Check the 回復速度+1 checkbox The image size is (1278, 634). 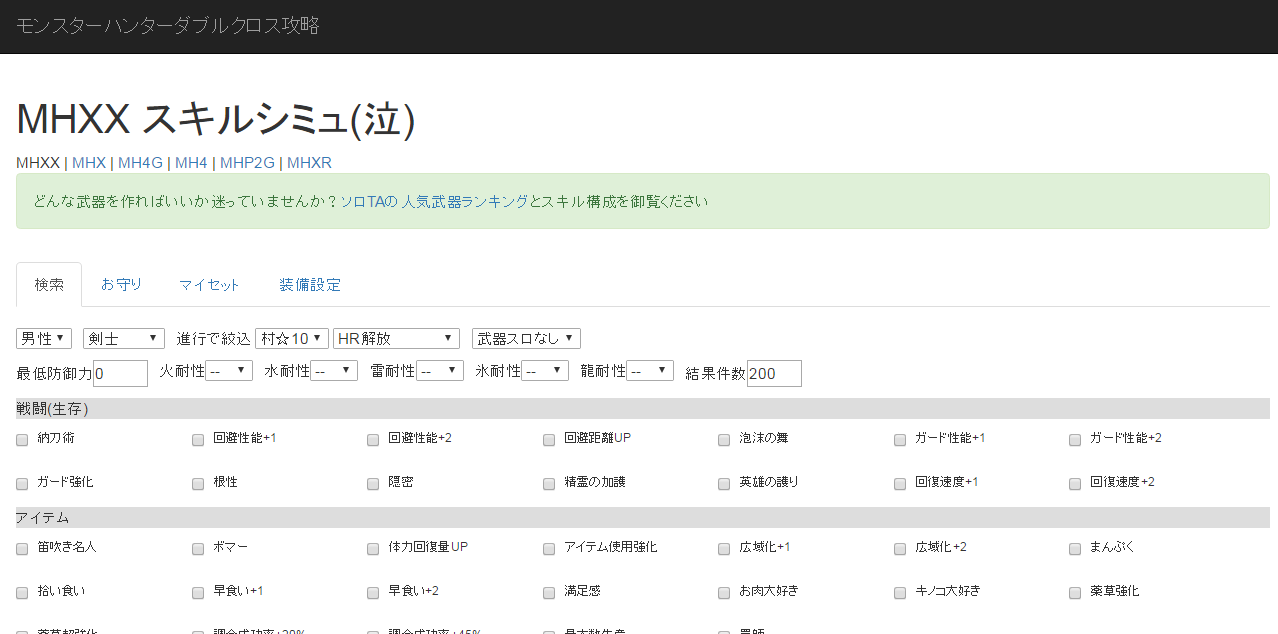(x=900, y=484)
